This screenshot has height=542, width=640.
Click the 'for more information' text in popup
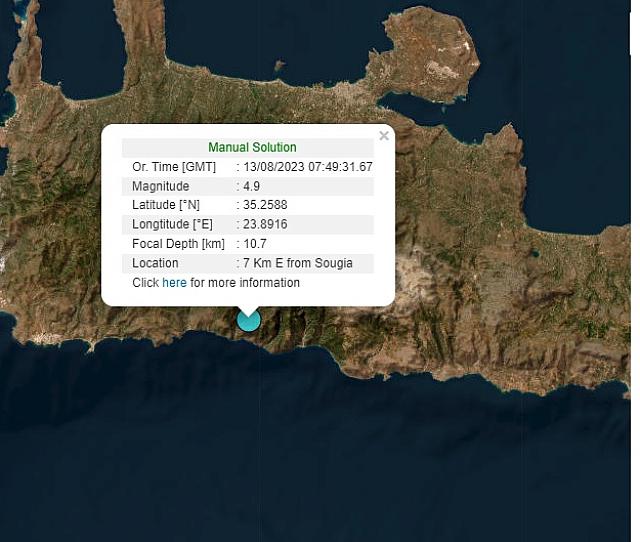[245, 283]
